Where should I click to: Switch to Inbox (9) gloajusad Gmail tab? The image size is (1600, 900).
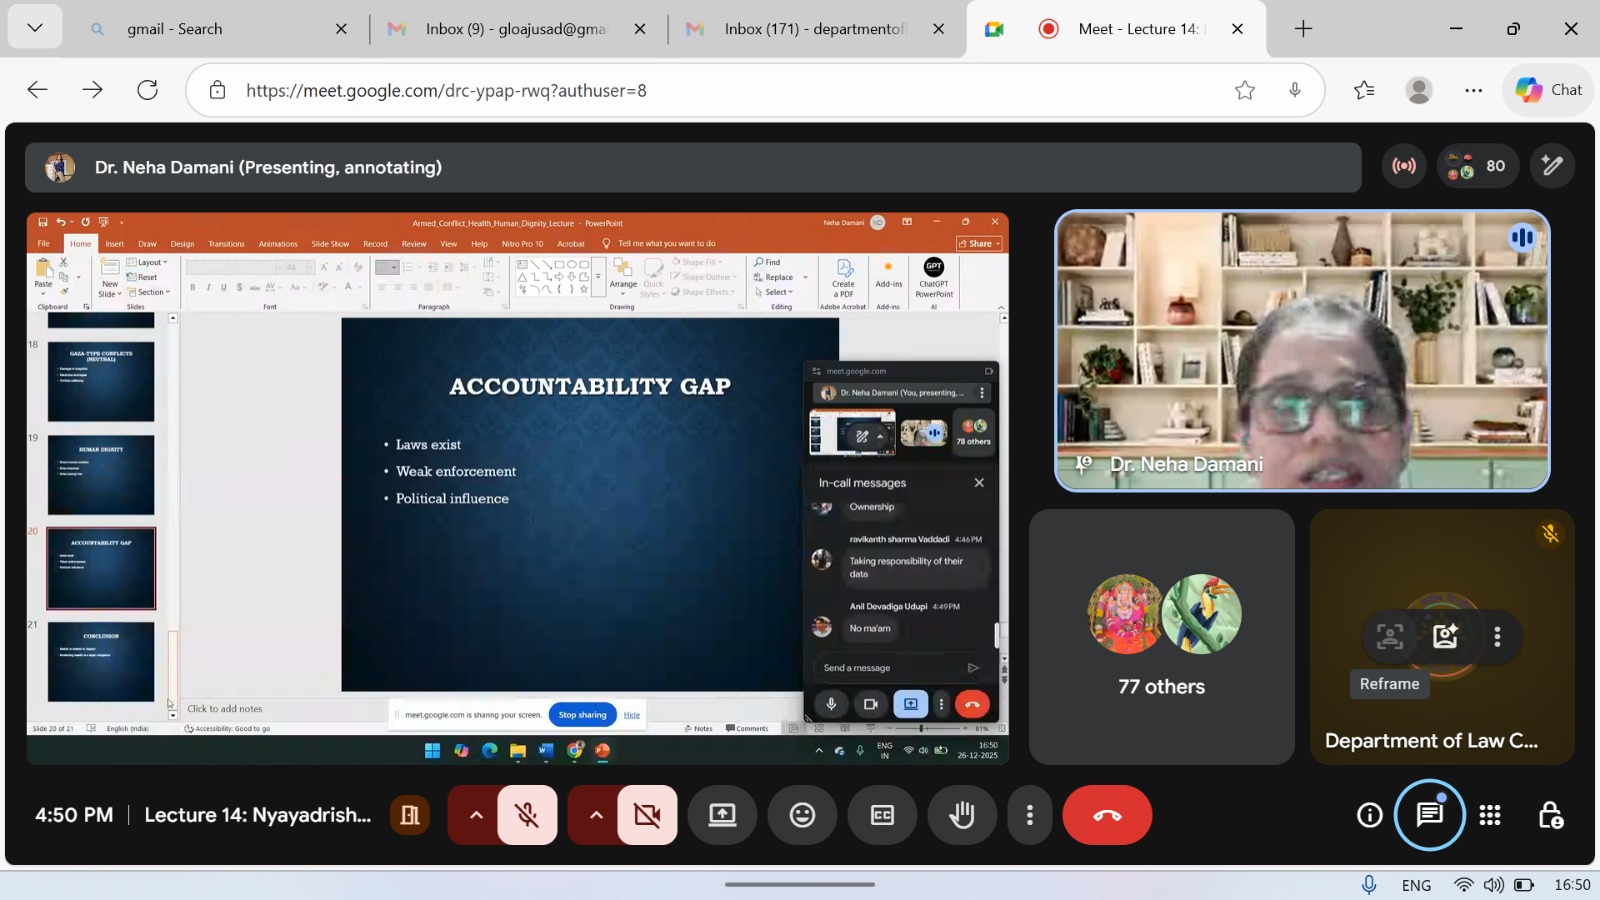(515, 29)
